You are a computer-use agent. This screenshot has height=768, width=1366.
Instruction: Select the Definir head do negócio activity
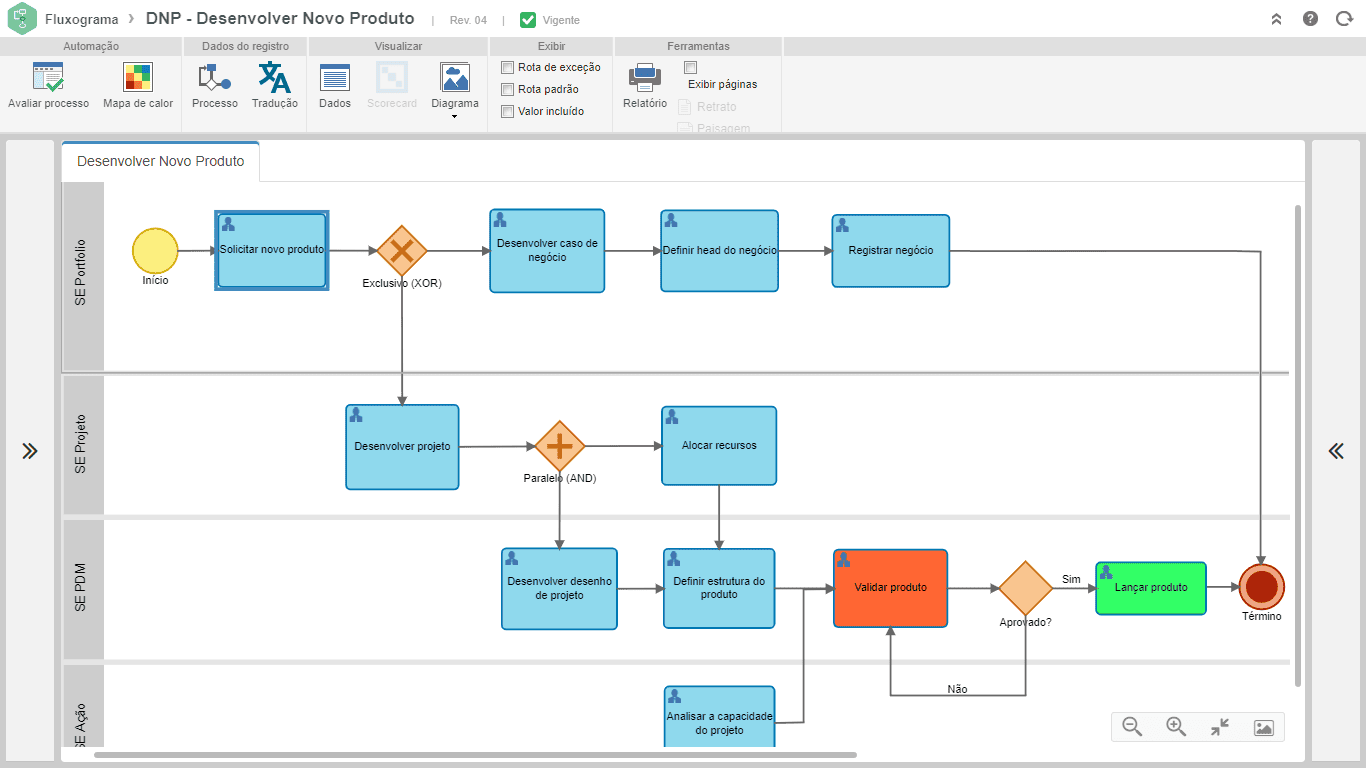719,250
